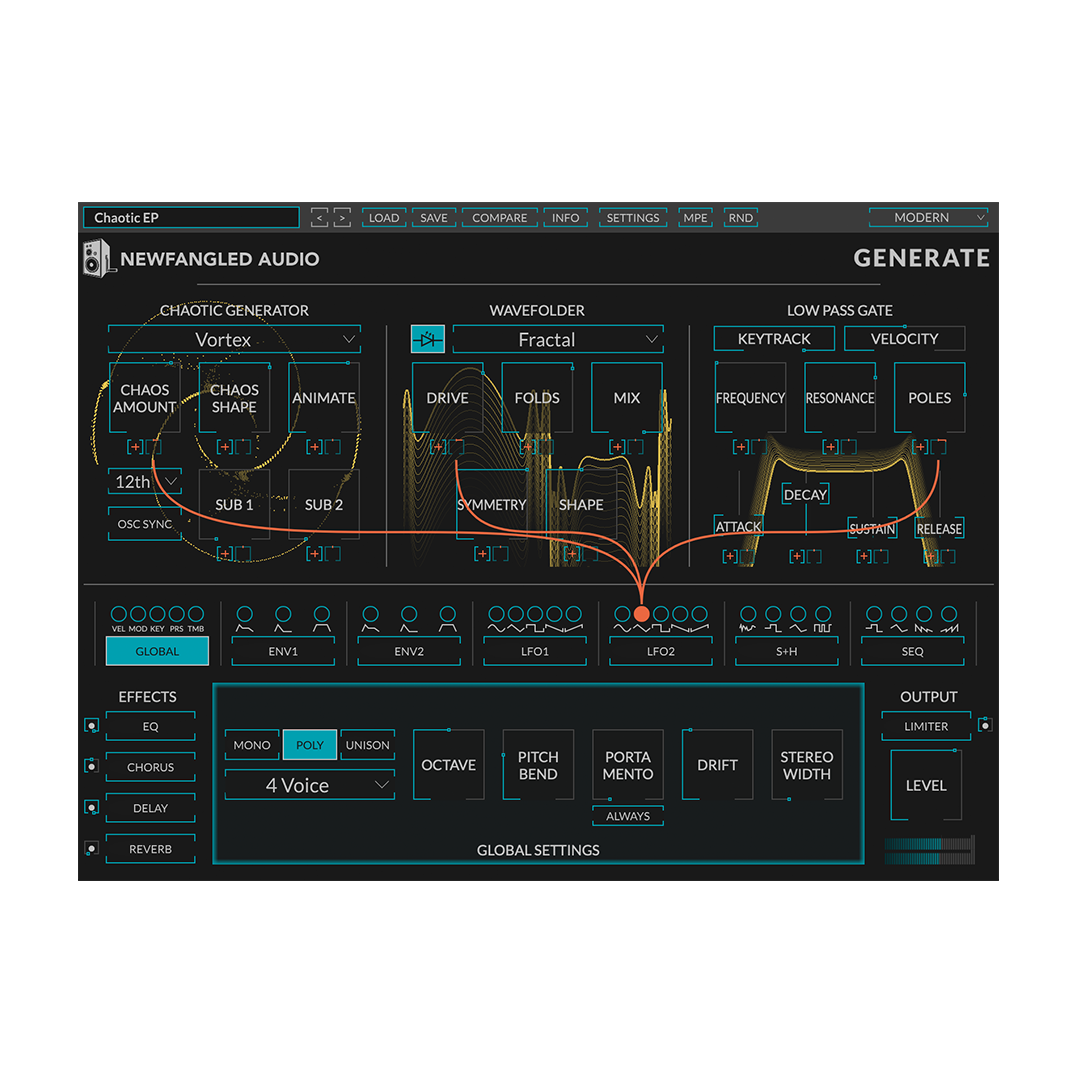Select the MOD modulation source circle
This screenshot has width=1080, height=1080.
pyautogui.click(x=138, y=614)
